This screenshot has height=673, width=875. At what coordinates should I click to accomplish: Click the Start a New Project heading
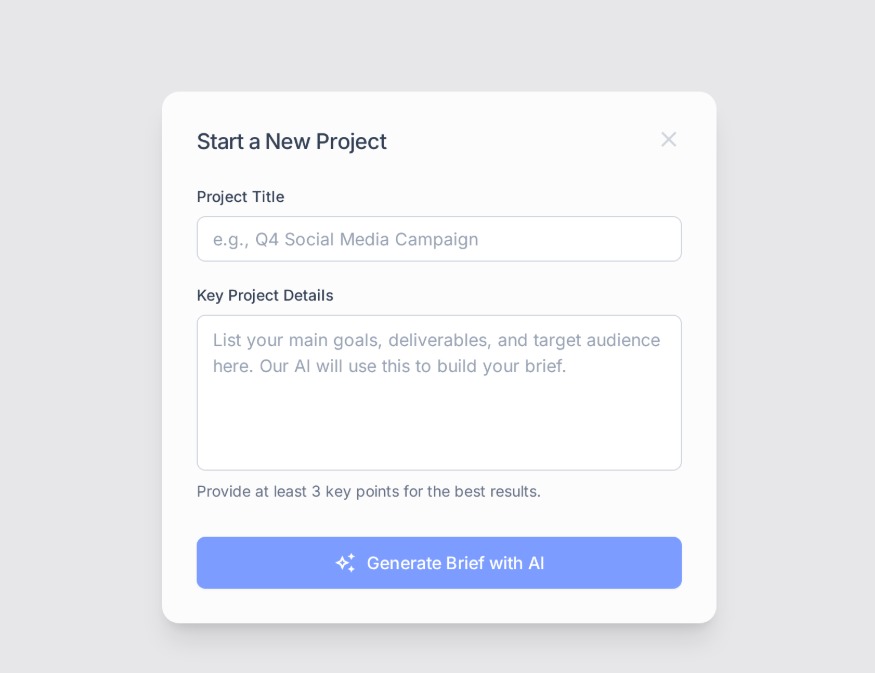pos(291,142)
